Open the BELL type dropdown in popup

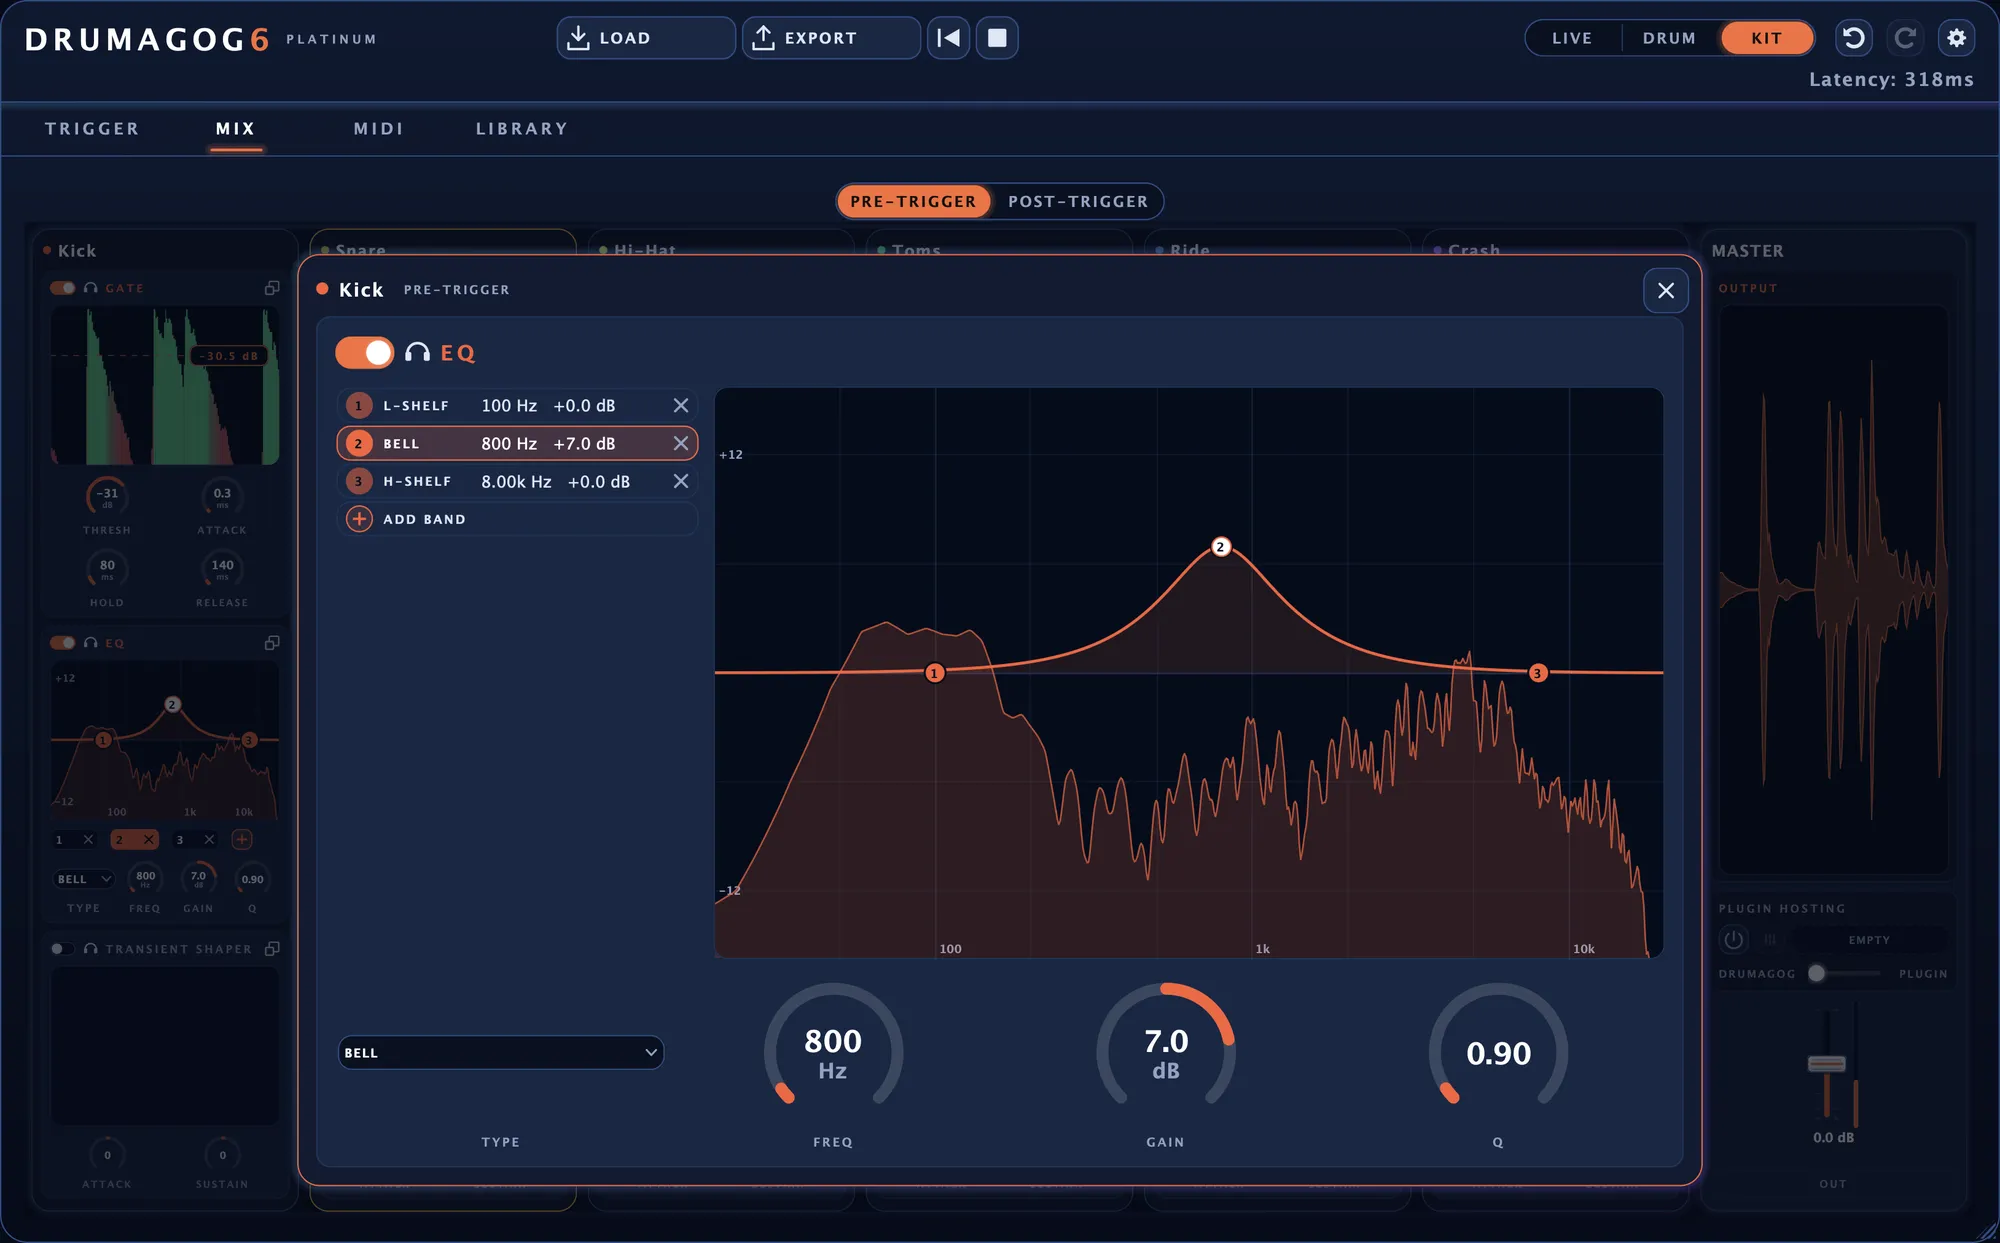point(501,1052)
